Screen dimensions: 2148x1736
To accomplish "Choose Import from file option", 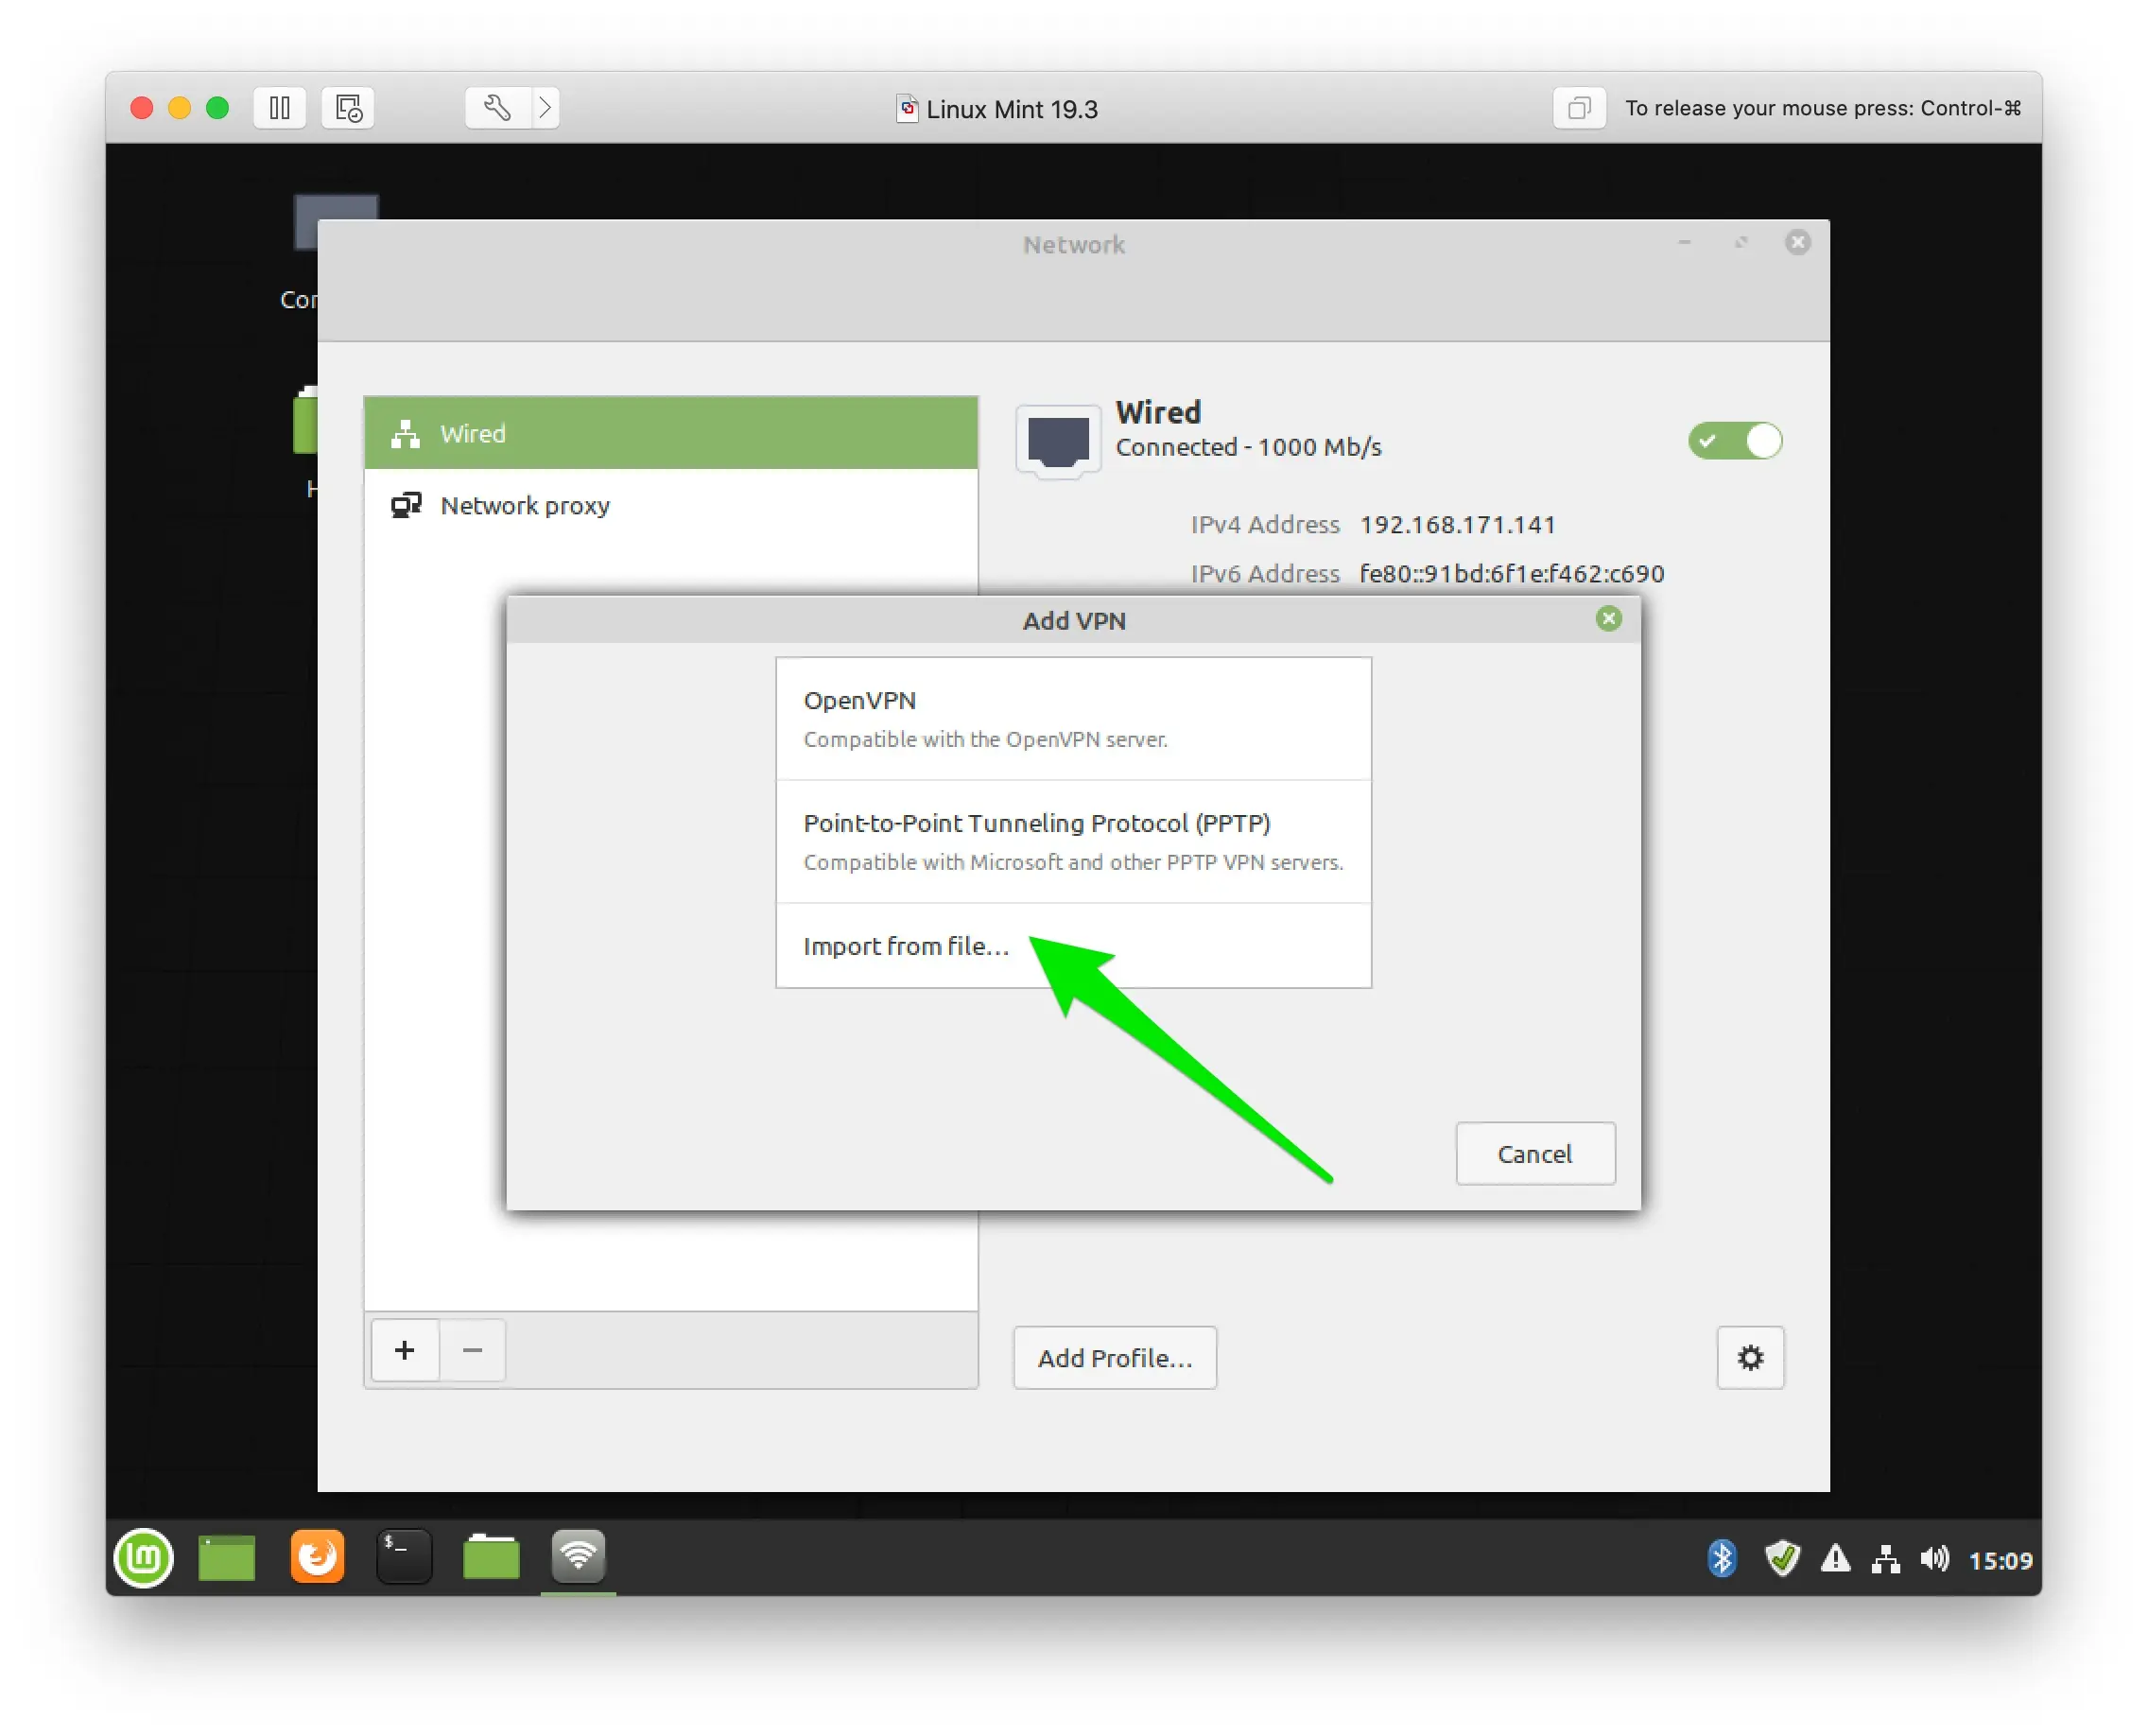I will tap(1073, 946).
